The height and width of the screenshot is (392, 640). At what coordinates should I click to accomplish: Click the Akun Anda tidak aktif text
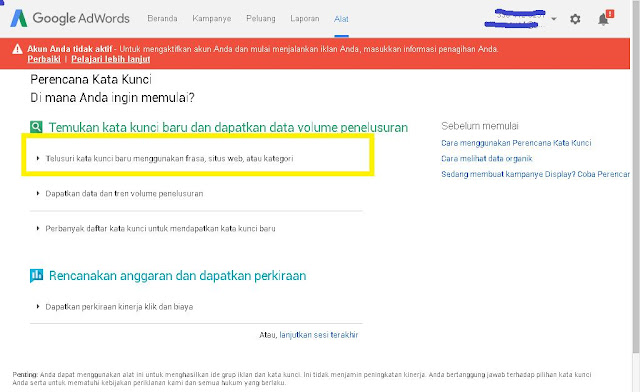point(69,49)
